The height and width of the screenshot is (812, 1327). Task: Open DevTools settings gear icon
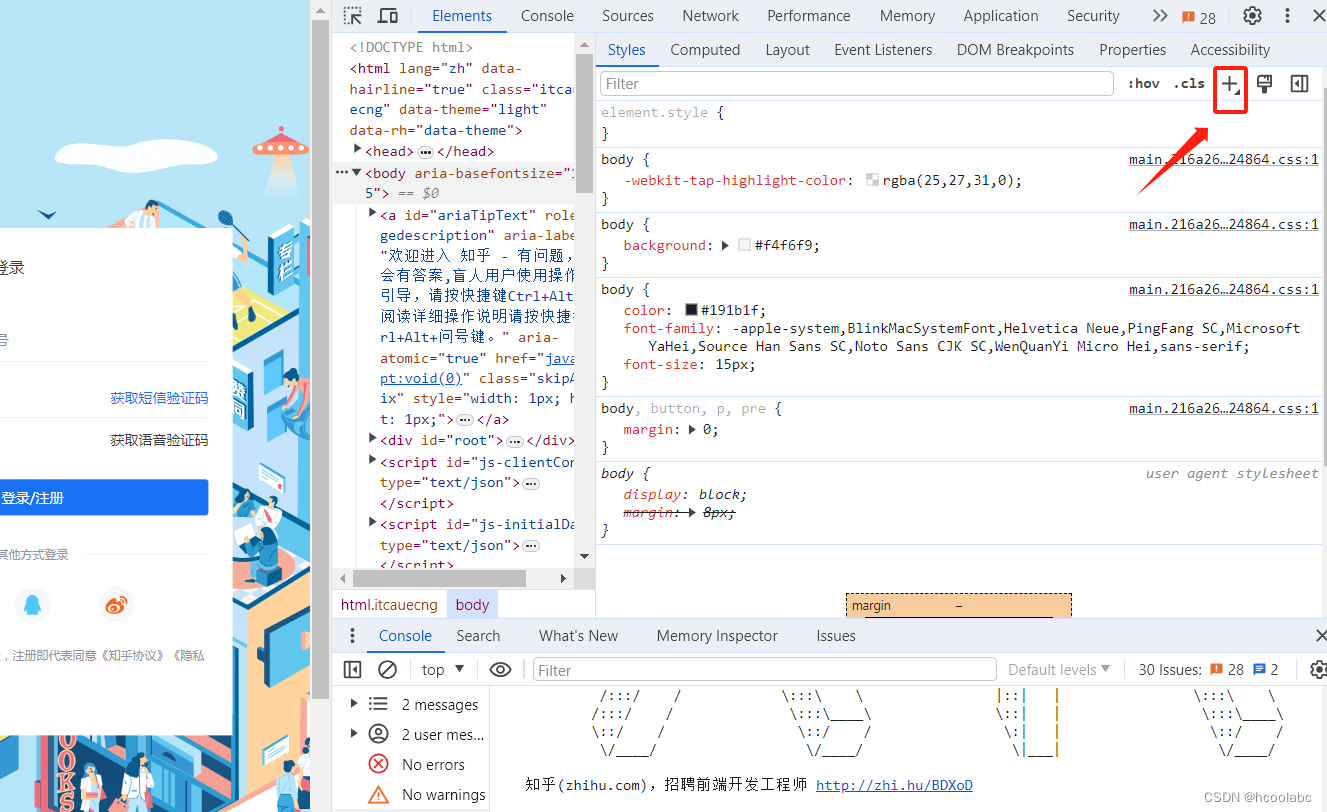click(1252, 16)
